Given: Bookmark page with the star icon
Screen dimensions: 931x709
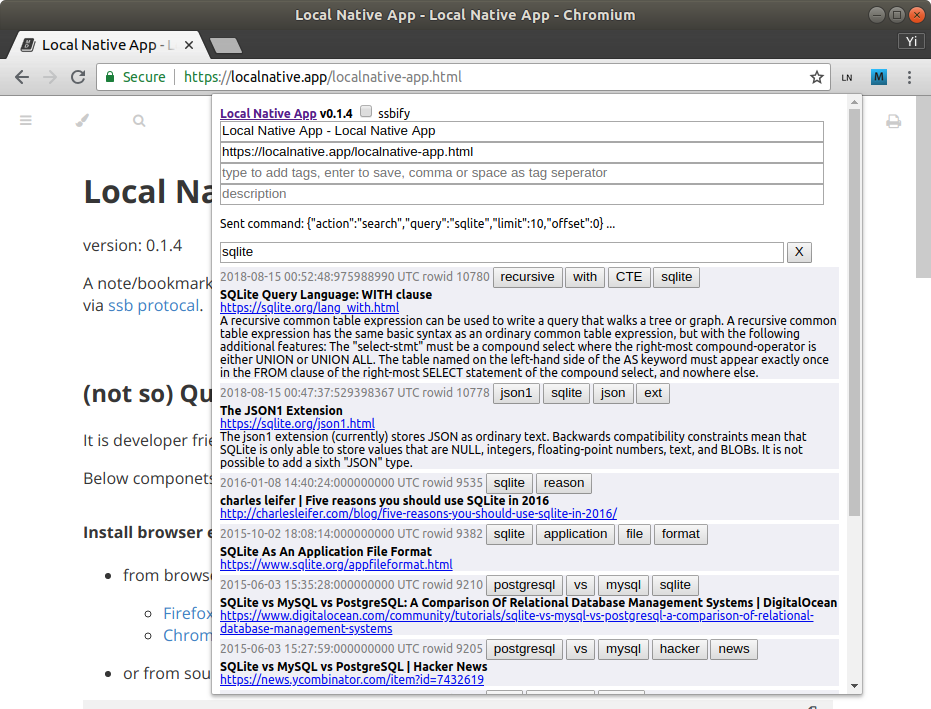Looking at the screenshot, I should pos(817,77).
